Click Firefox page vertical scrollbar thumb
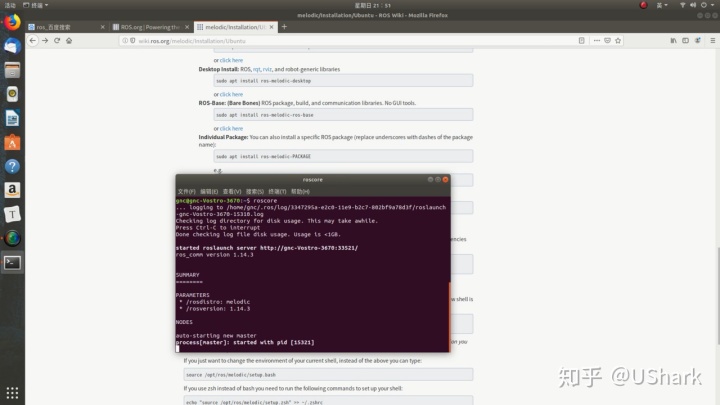Screen dimensions: 720x405 point(718,296)
